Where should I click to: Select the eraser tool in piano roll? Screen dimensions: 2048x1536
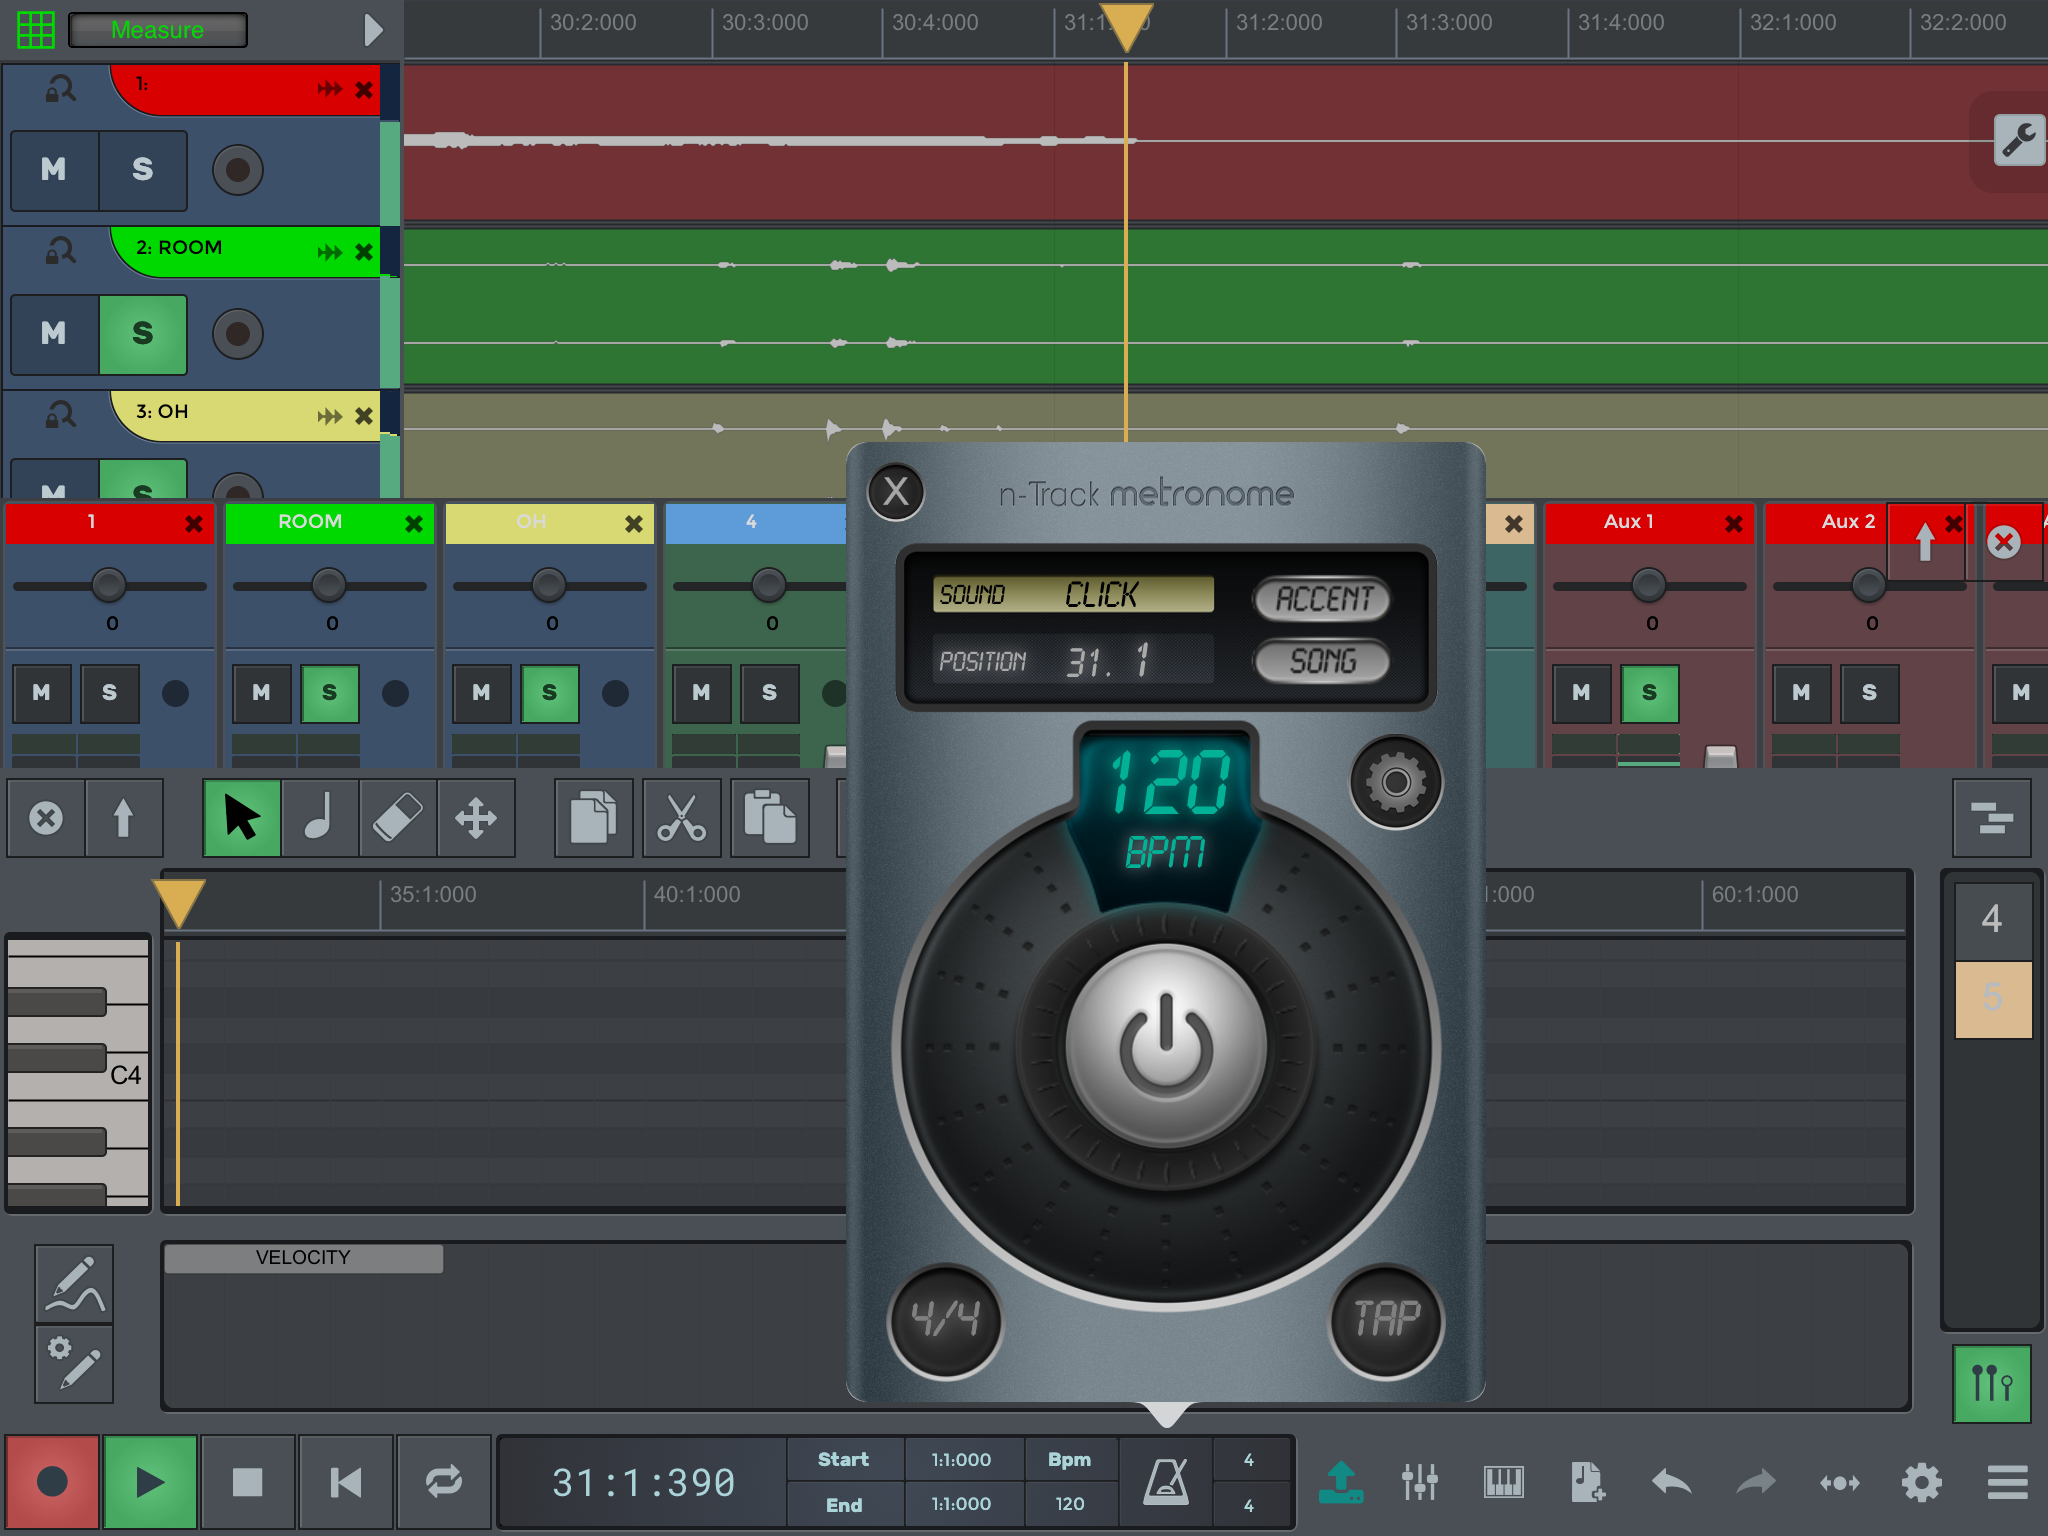coord(397,819)
